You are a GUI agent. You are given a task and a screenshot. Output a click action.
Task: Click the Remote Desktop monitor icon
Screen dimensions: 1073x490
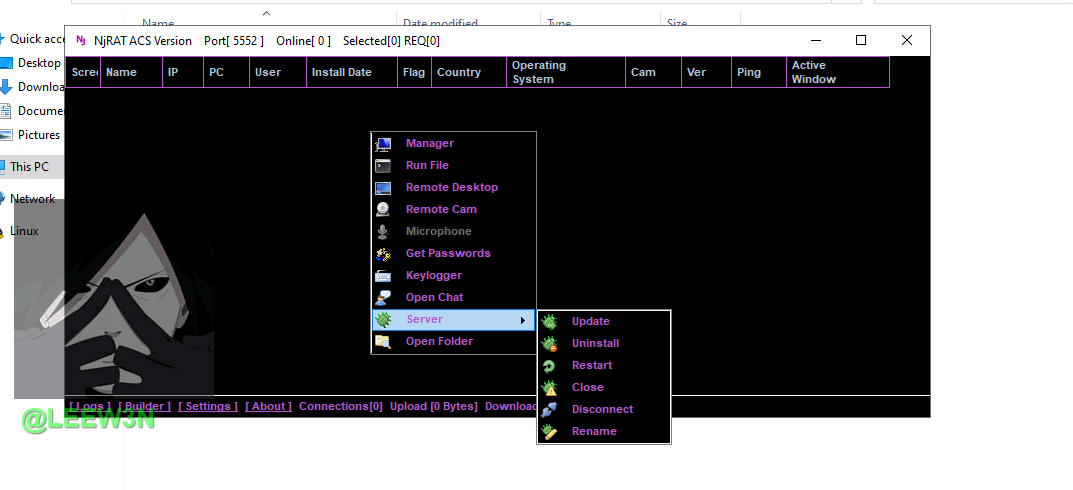(x=383, y=188)
